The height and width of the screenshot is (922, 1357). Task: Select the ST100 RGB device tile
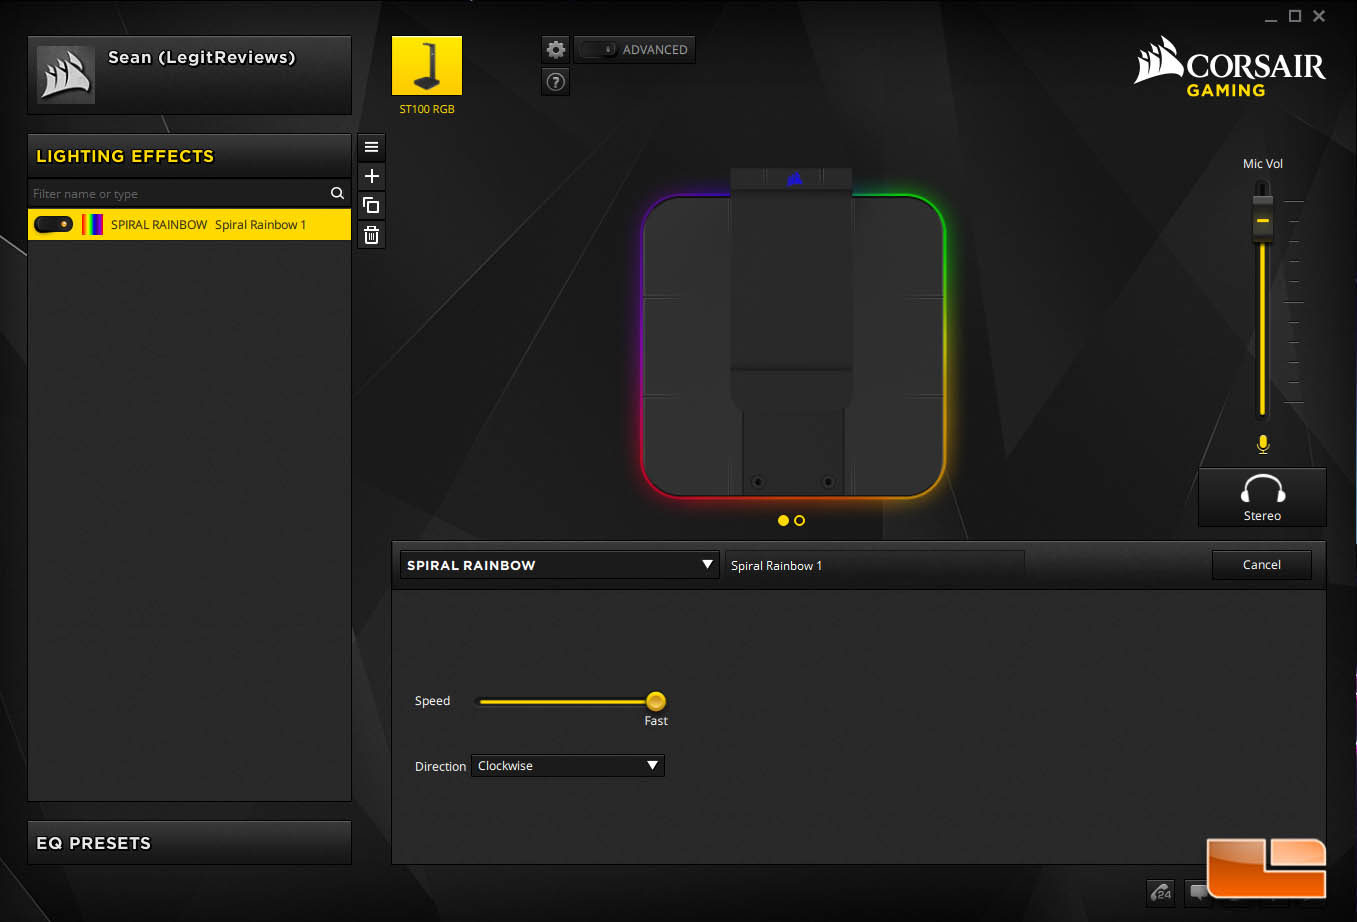pos(427,66)
